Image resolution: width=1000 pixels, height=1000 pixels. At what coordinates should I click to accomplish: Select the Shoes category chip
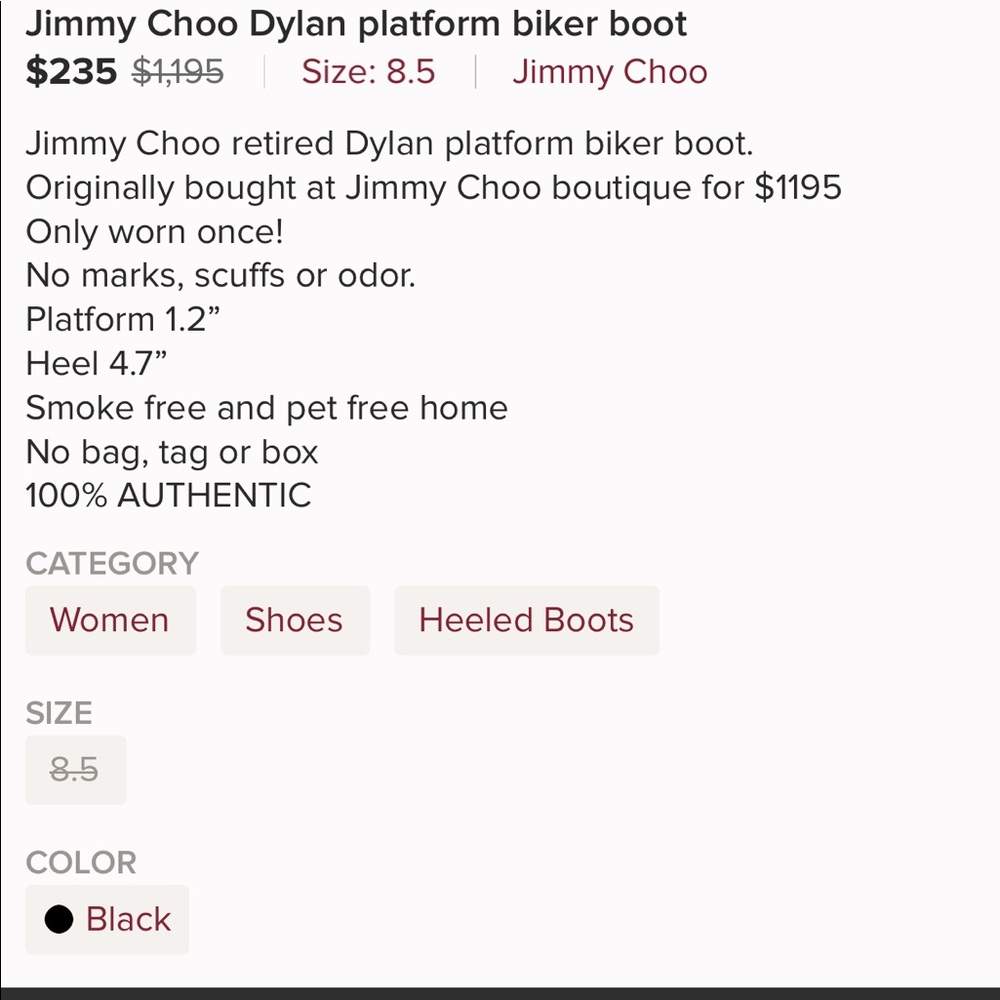294,620
